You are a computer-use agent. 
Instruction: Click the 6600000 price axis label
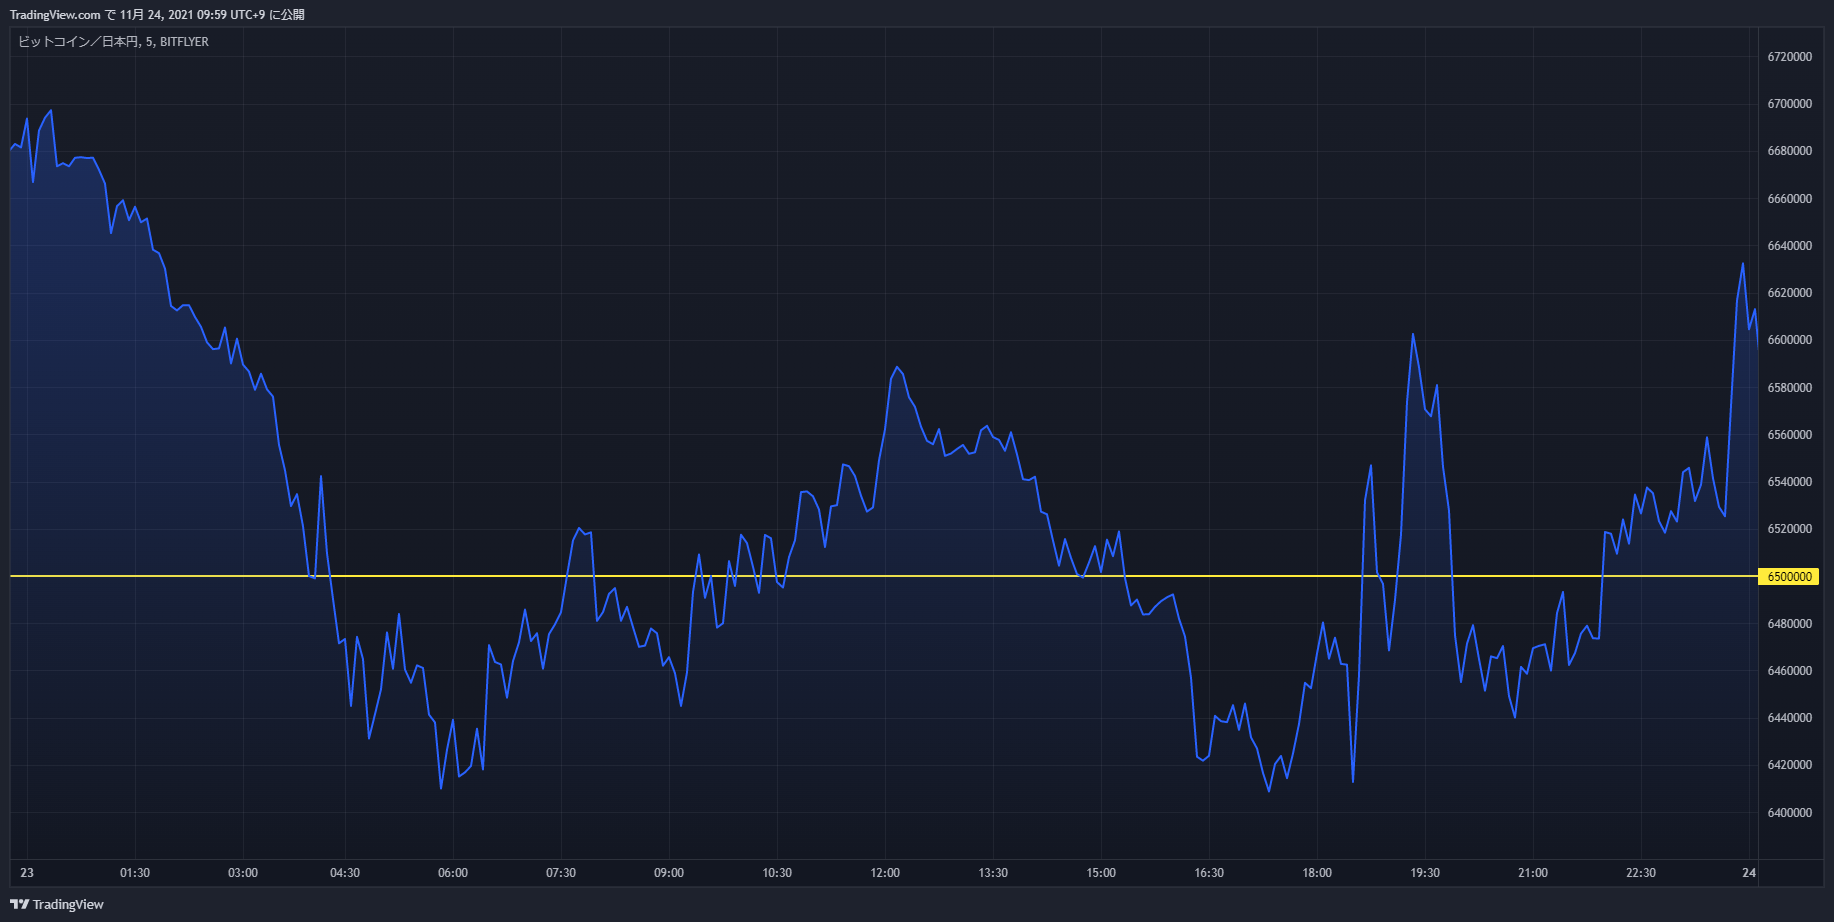1789,340
